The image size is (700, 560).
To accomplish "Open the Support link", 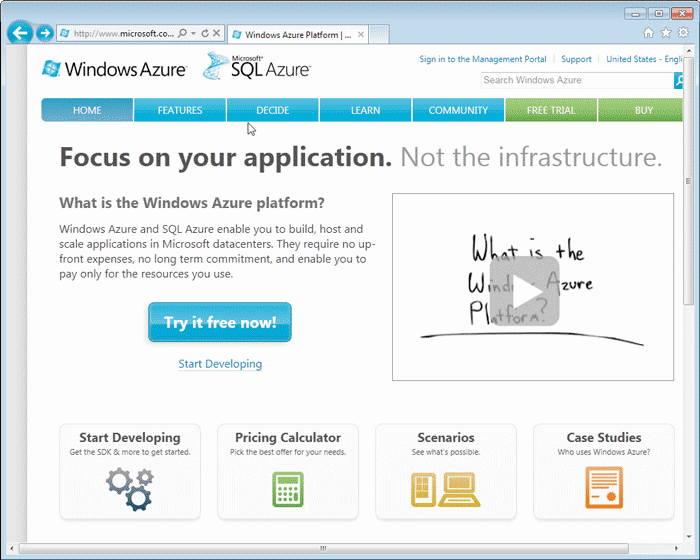I will coord(576,59).
